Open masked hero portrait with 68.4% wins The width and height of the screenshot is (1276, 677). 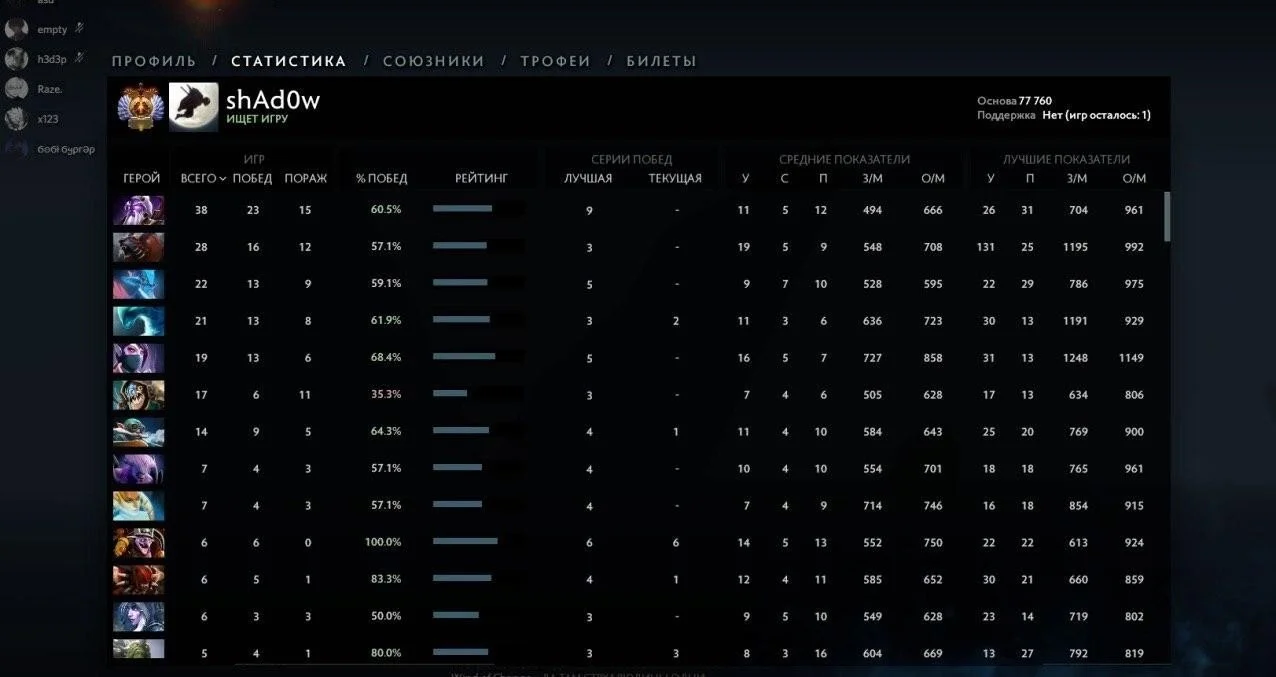pos(138,358)
